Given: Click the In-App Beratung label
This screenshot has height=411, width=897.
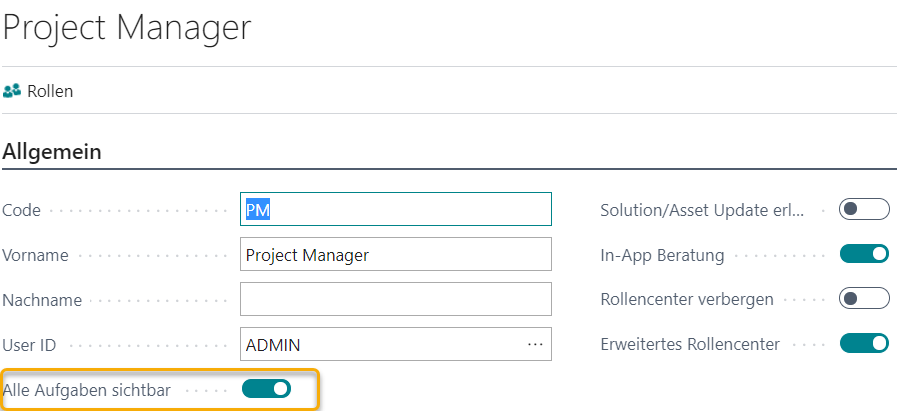Looking at the screenshot, I should point(662,255).
